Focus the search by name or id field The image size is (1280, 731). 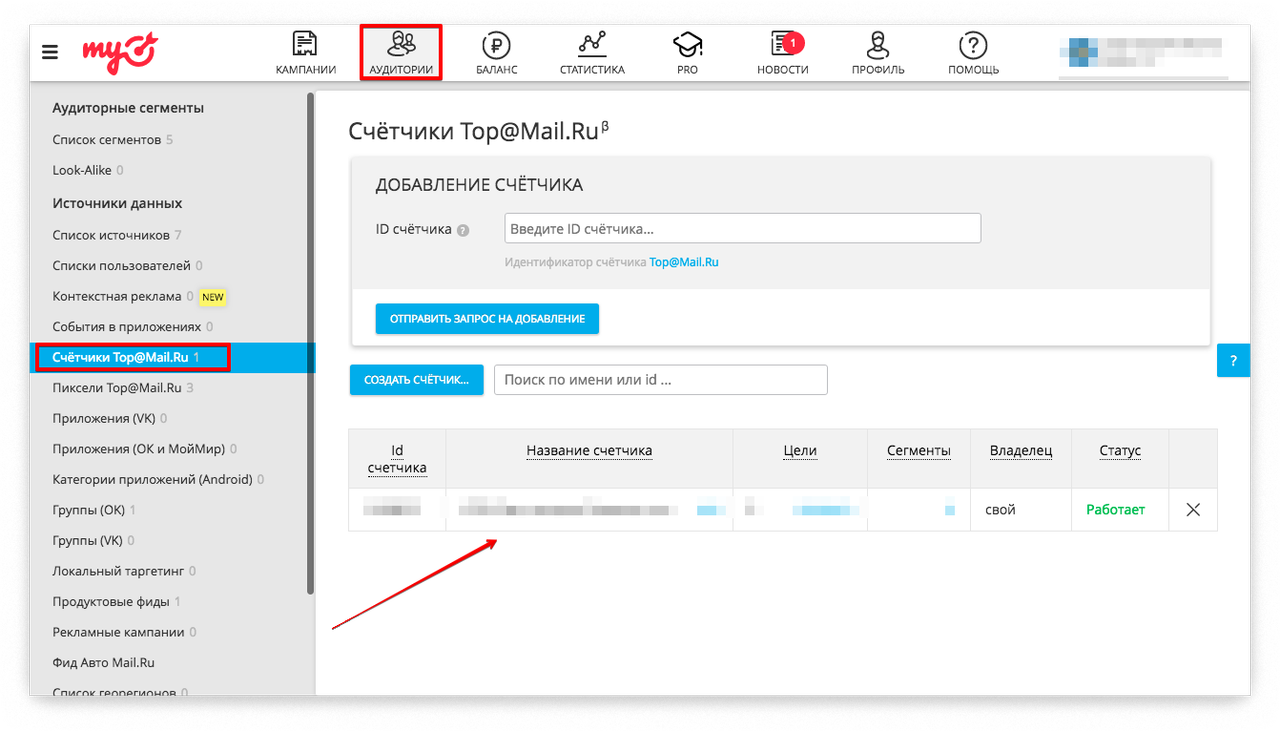click(x=661, y=380)
